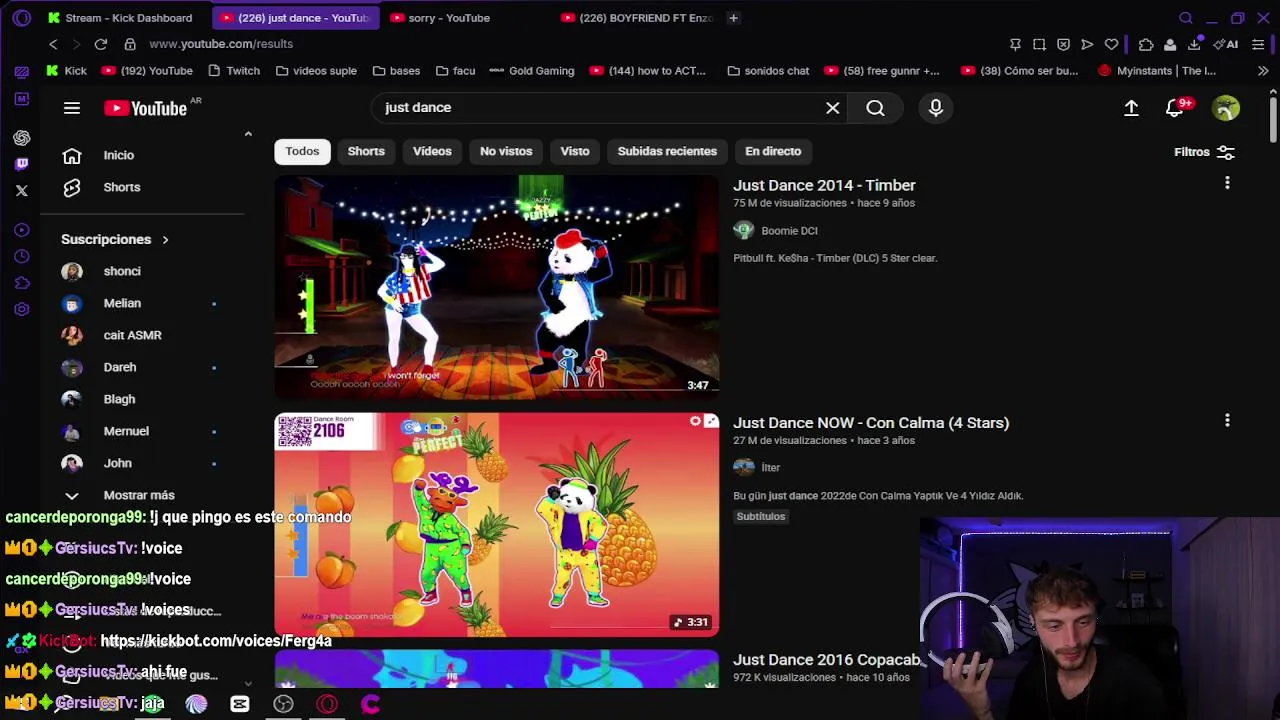The height and width of the screenshot is (720, 1280).
Task: Click the pin icon in address bar
Action: coord(1015,44)
